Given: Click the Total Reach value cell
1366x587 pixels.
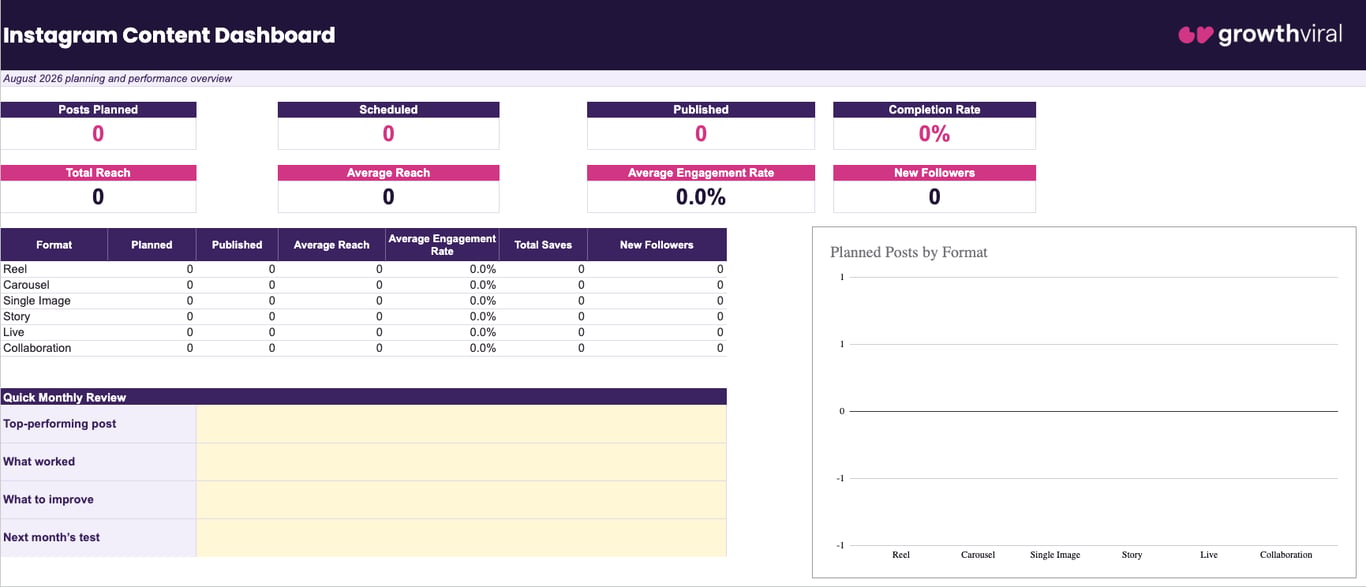Looking at the screenshot, I should coord(98,197).
